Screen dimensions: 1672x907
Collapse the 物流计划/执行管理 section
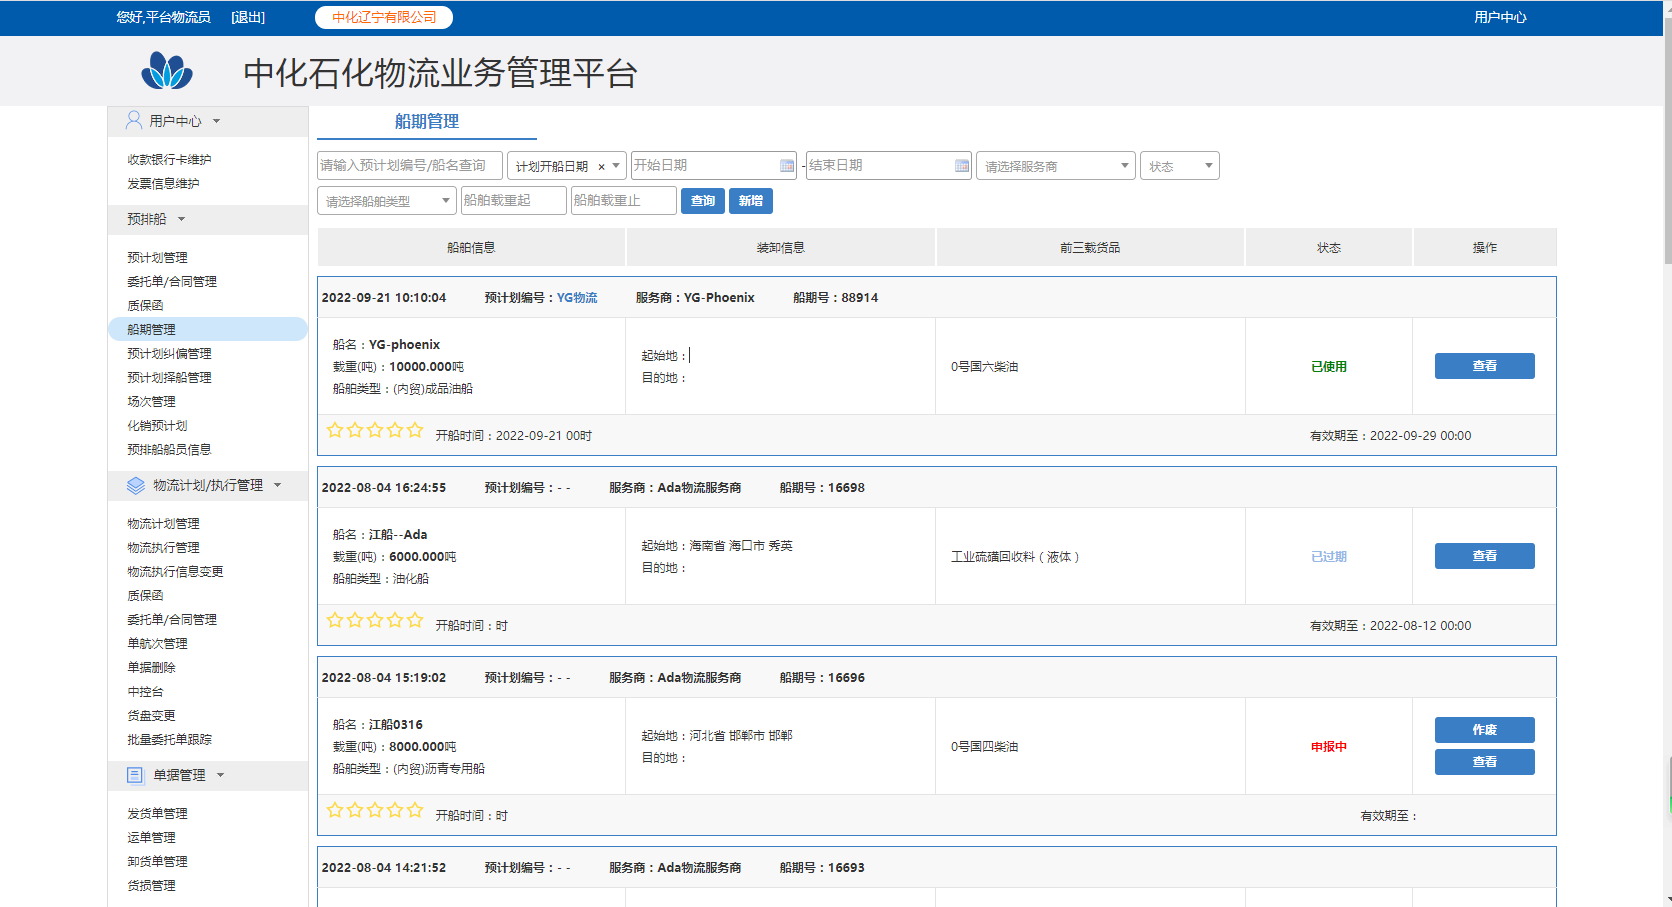click(x=277, y=485)
